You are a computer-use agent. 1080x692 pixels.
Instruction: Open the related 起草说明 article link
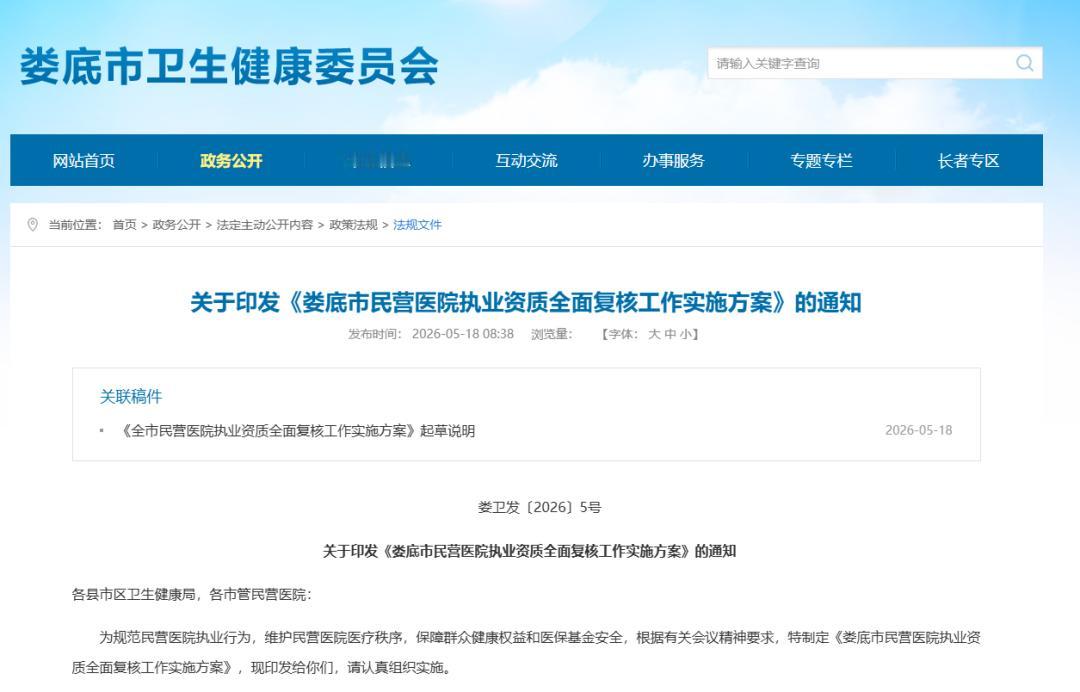click(297, 431)
